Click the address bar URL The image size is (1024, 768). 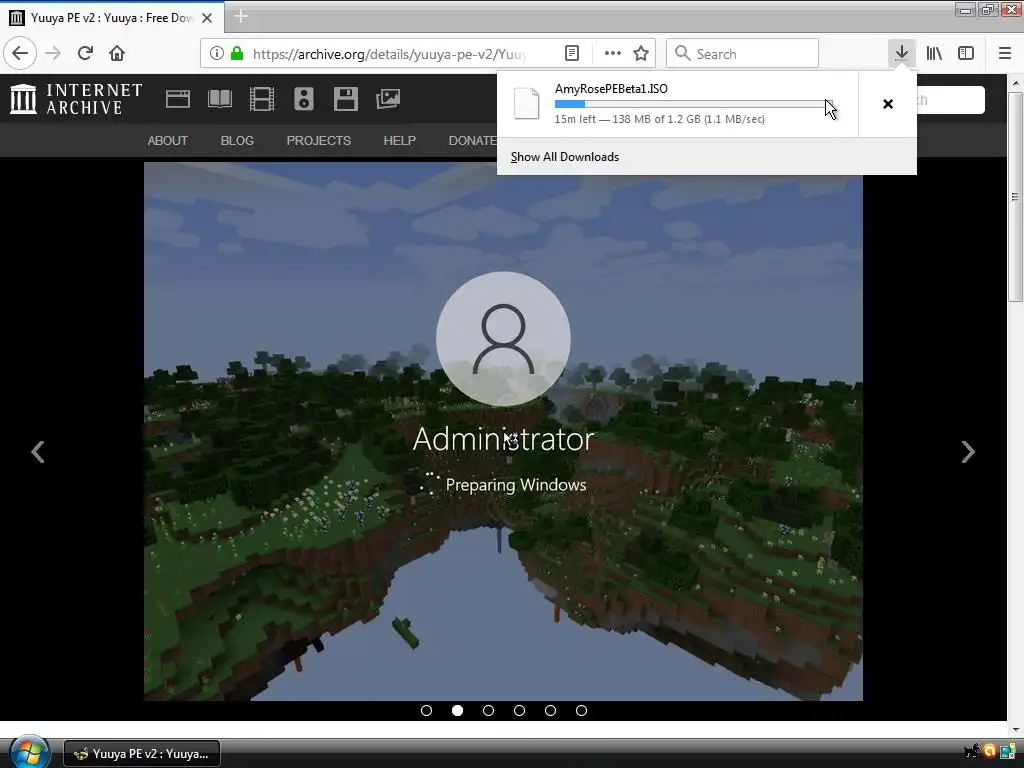(x=389, y=54)
